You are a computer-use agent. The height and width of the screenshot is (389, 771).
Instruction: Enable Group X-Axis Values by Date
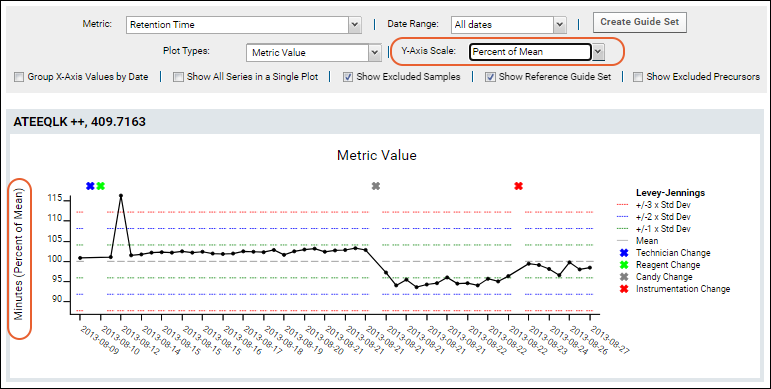(x=19, y=77)
